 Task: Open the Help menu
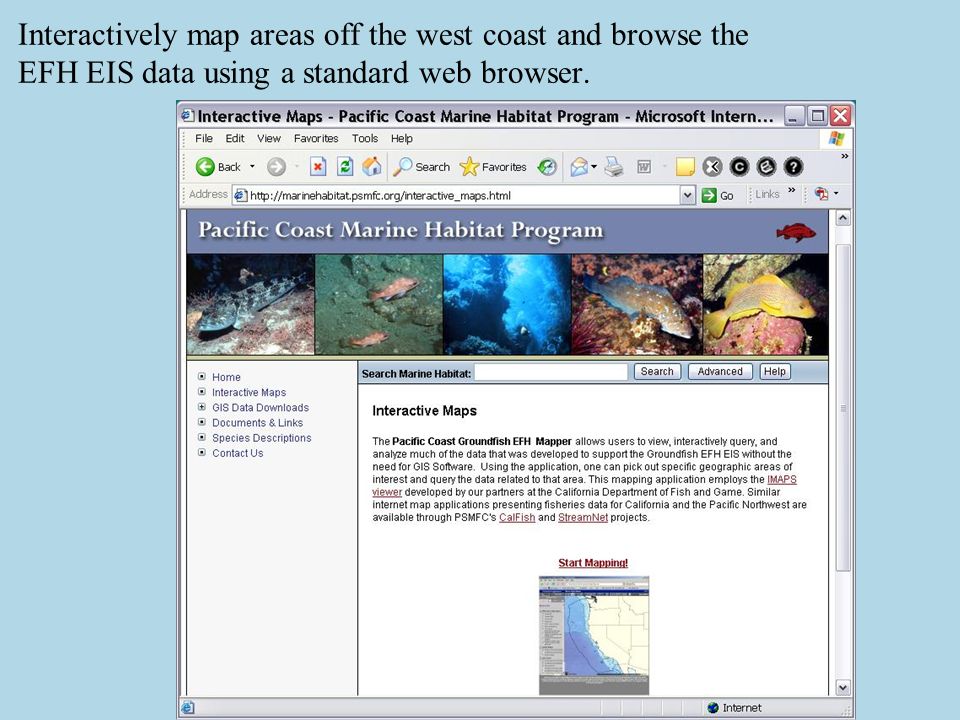402,138
